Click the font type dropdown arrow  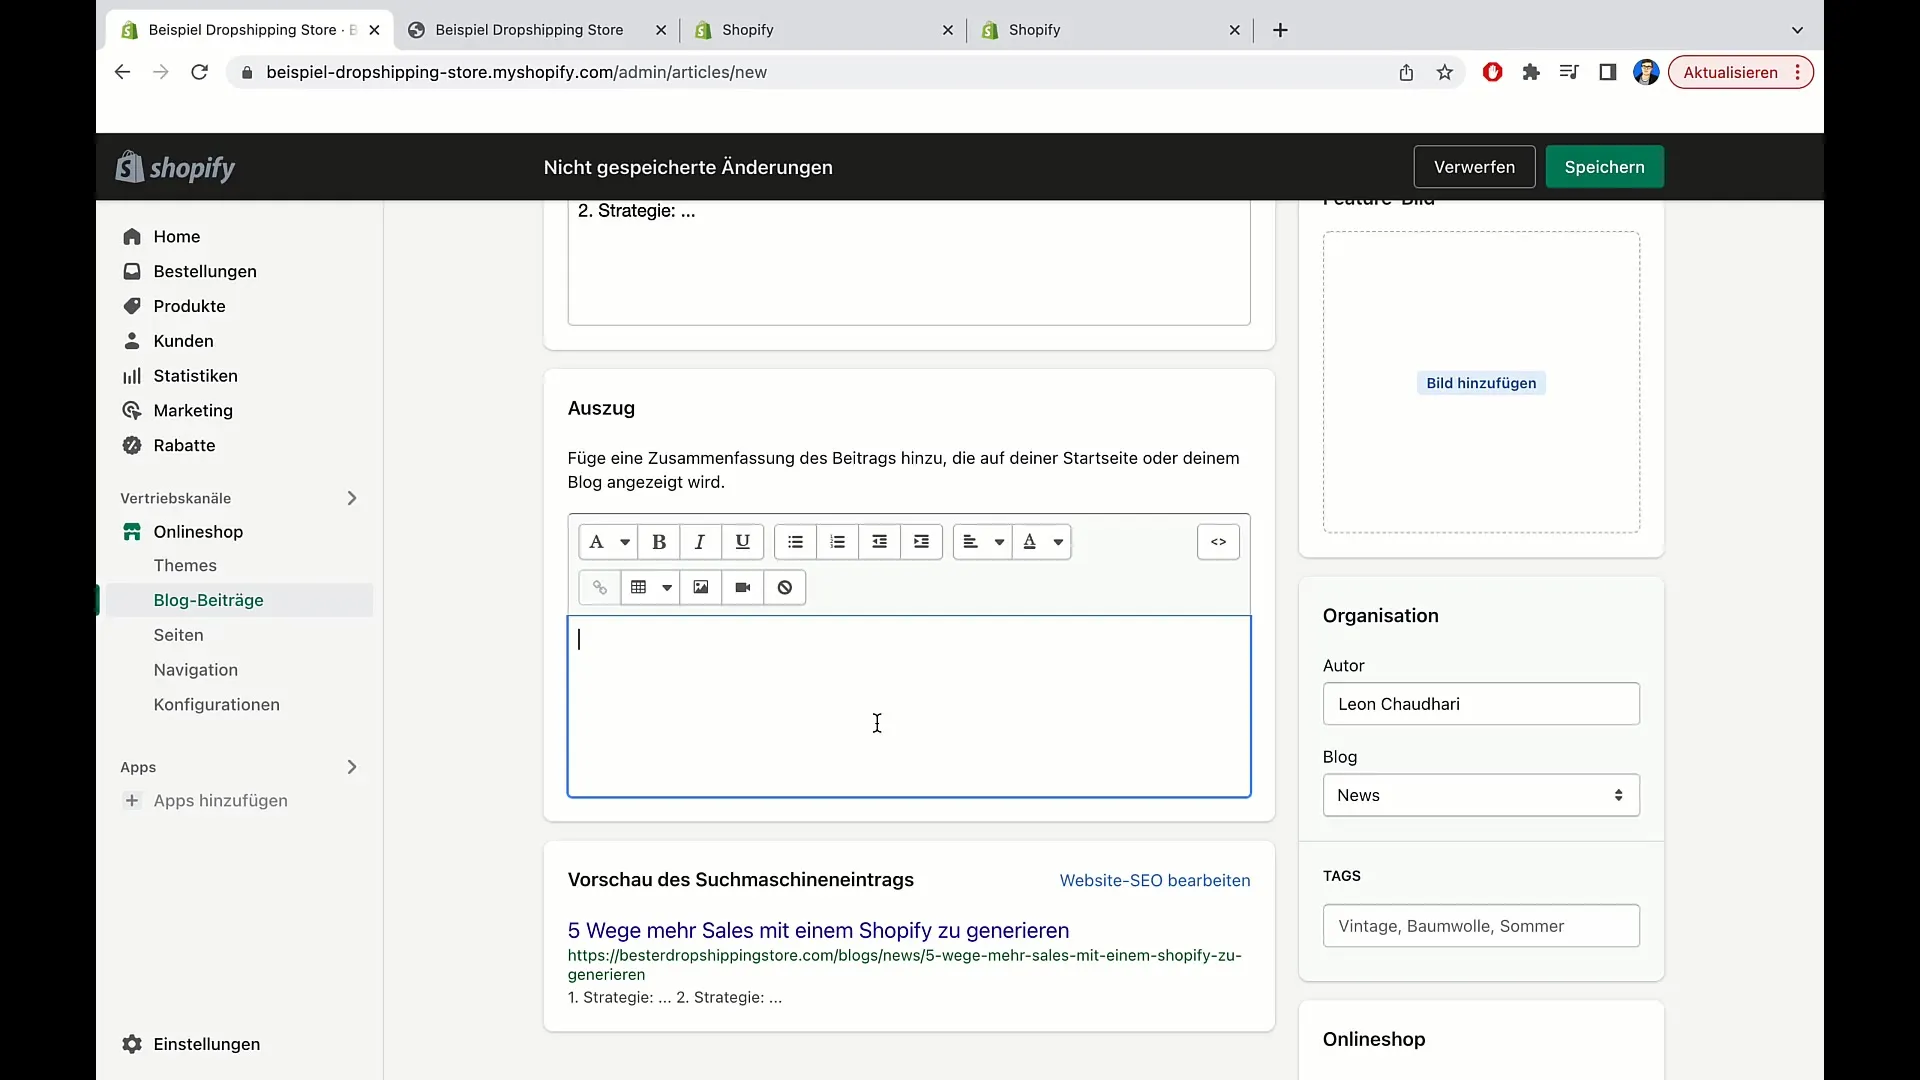(624, 542)
